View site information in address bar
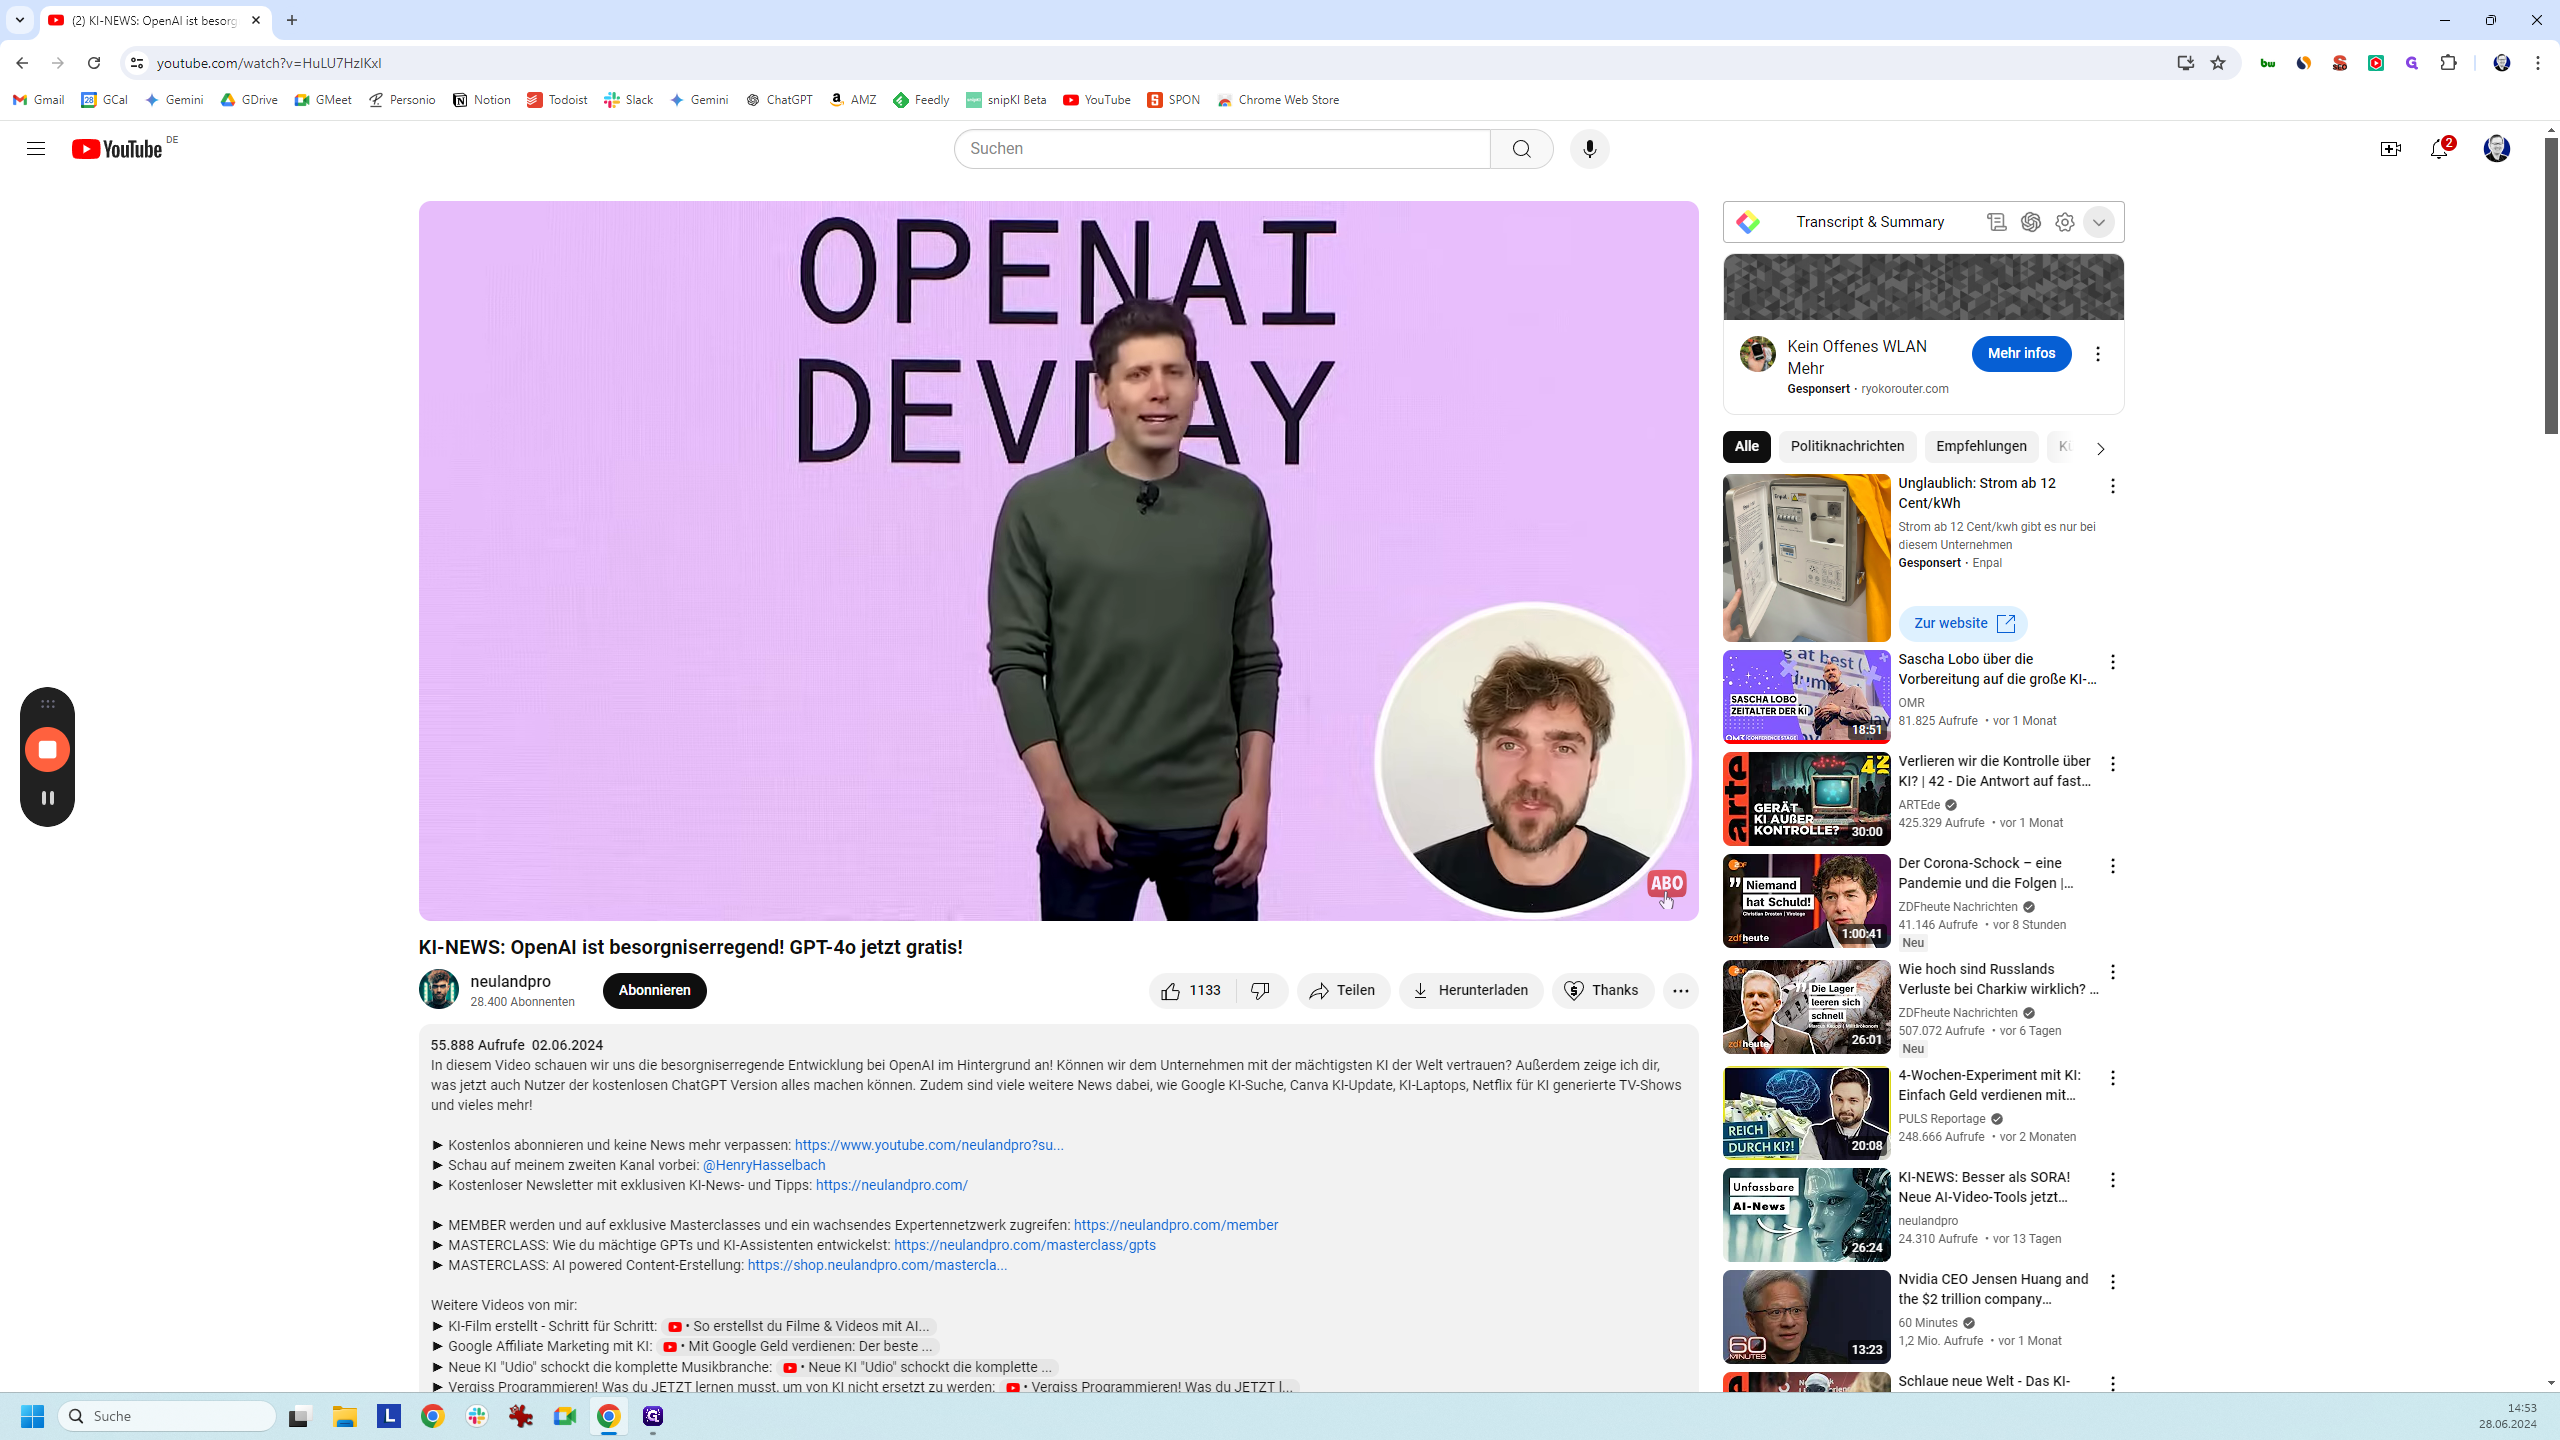The height and width of the screenshot is (1440, 2560). [137, 63]
